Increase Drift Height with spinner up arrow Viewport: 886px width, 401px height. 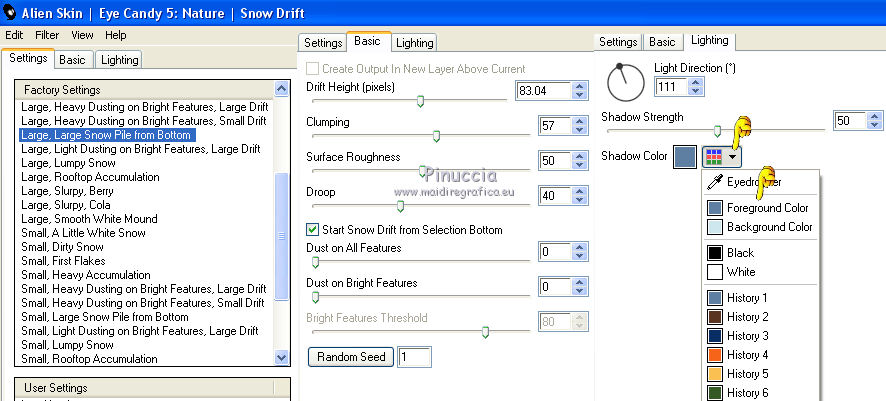(579, 86)
